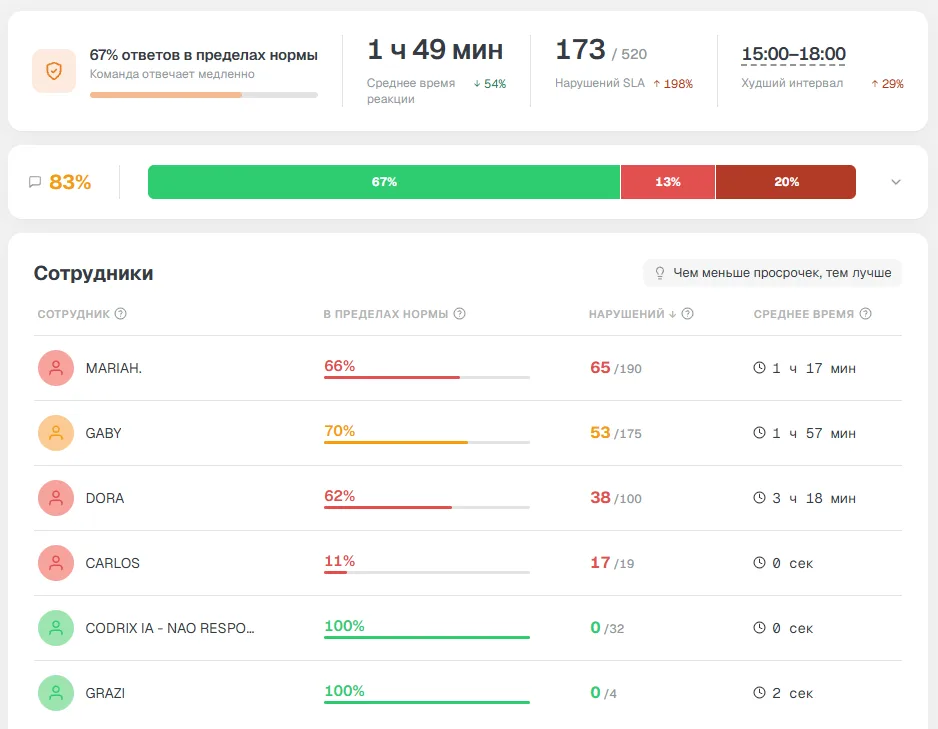938x729 pixels.
Task: Click DORA 62% progress bar
Action: pos(427,508)
